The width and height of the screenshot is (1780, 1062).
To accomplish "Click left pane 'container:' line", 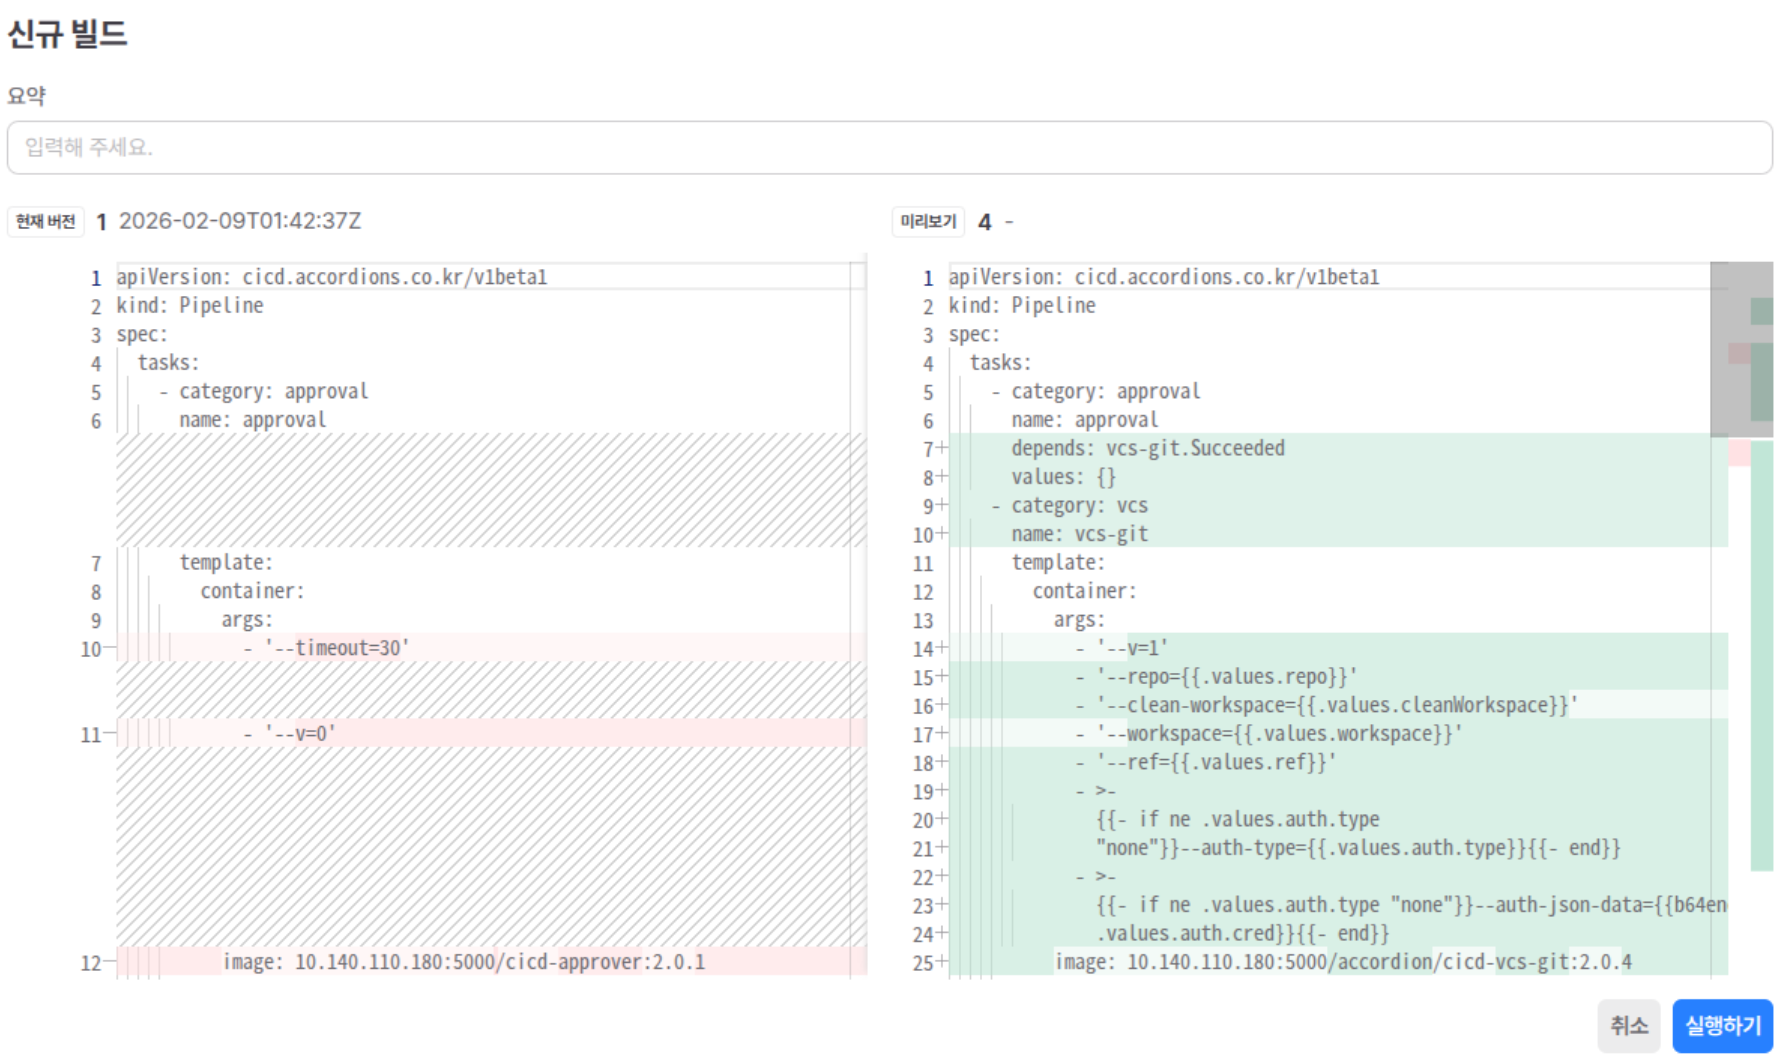I will pos(252,591).
